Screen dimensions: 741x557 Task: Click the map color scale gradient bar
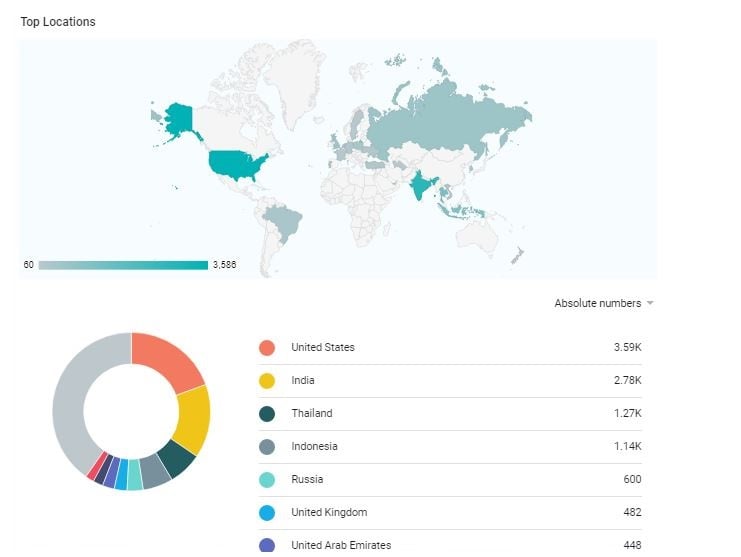(x=123, y=265)
